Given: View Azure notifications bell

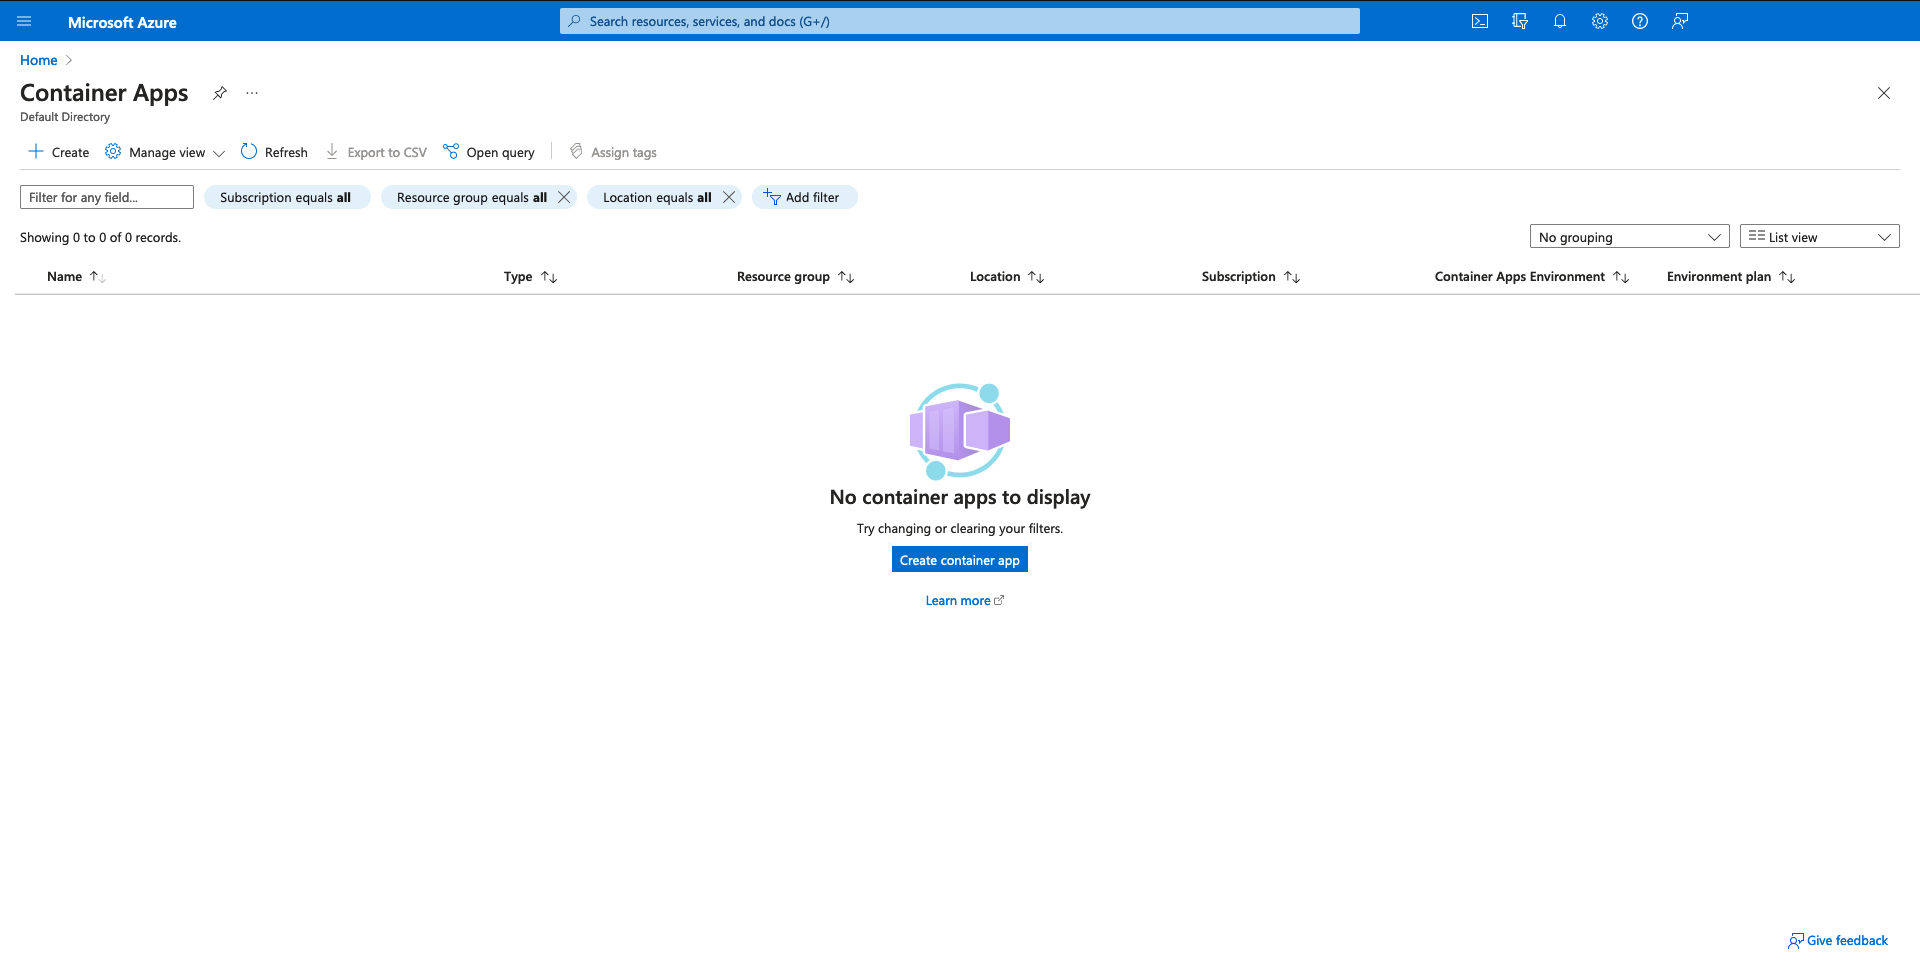Looking at the screenshot, I should tap(1559, 20).
